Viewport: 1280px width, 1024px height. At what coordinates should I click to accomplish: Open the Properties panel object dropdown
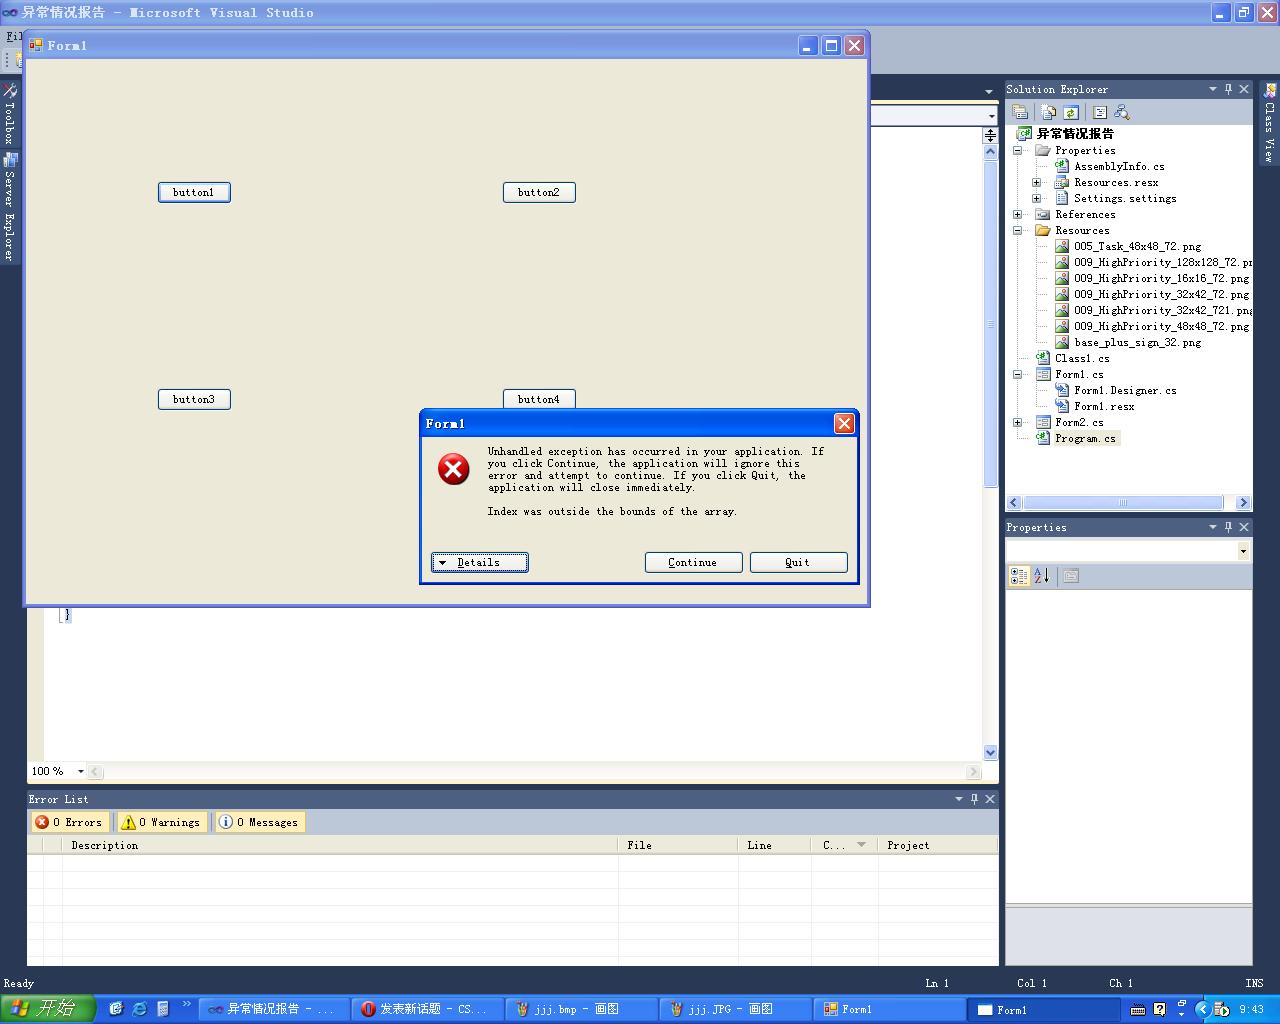click(x=1243, y=551)
